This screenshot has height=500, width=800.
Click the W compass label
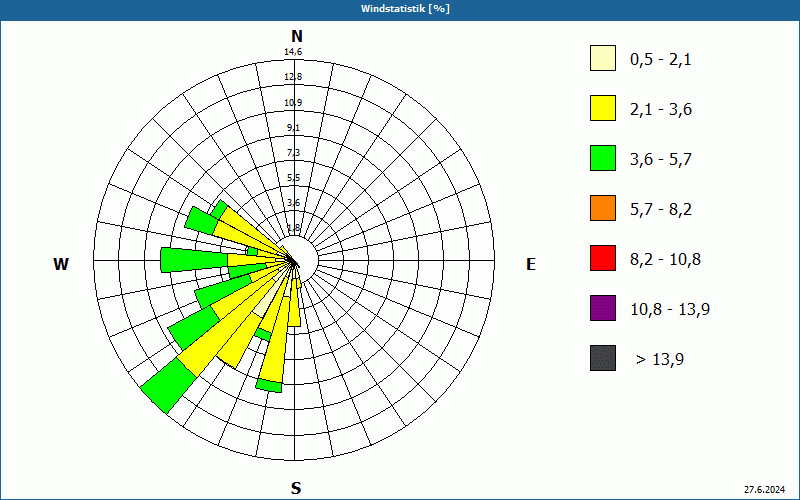coord(61,264)
